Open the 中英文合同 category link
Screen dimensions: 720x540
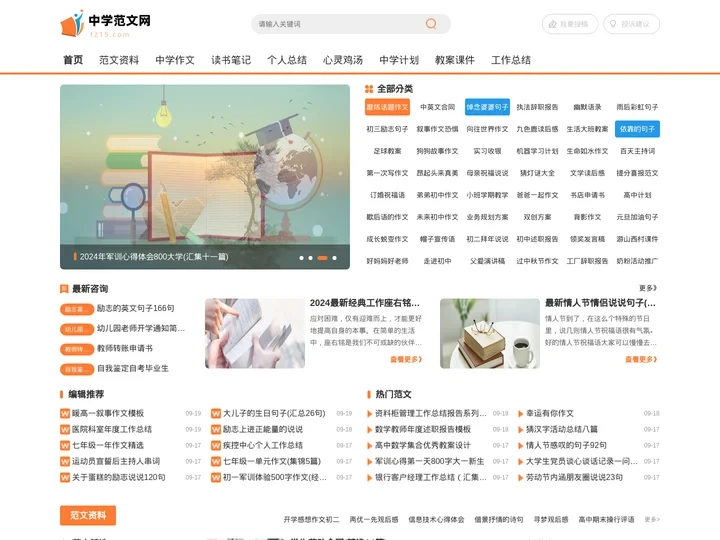[x=437, y=107]
